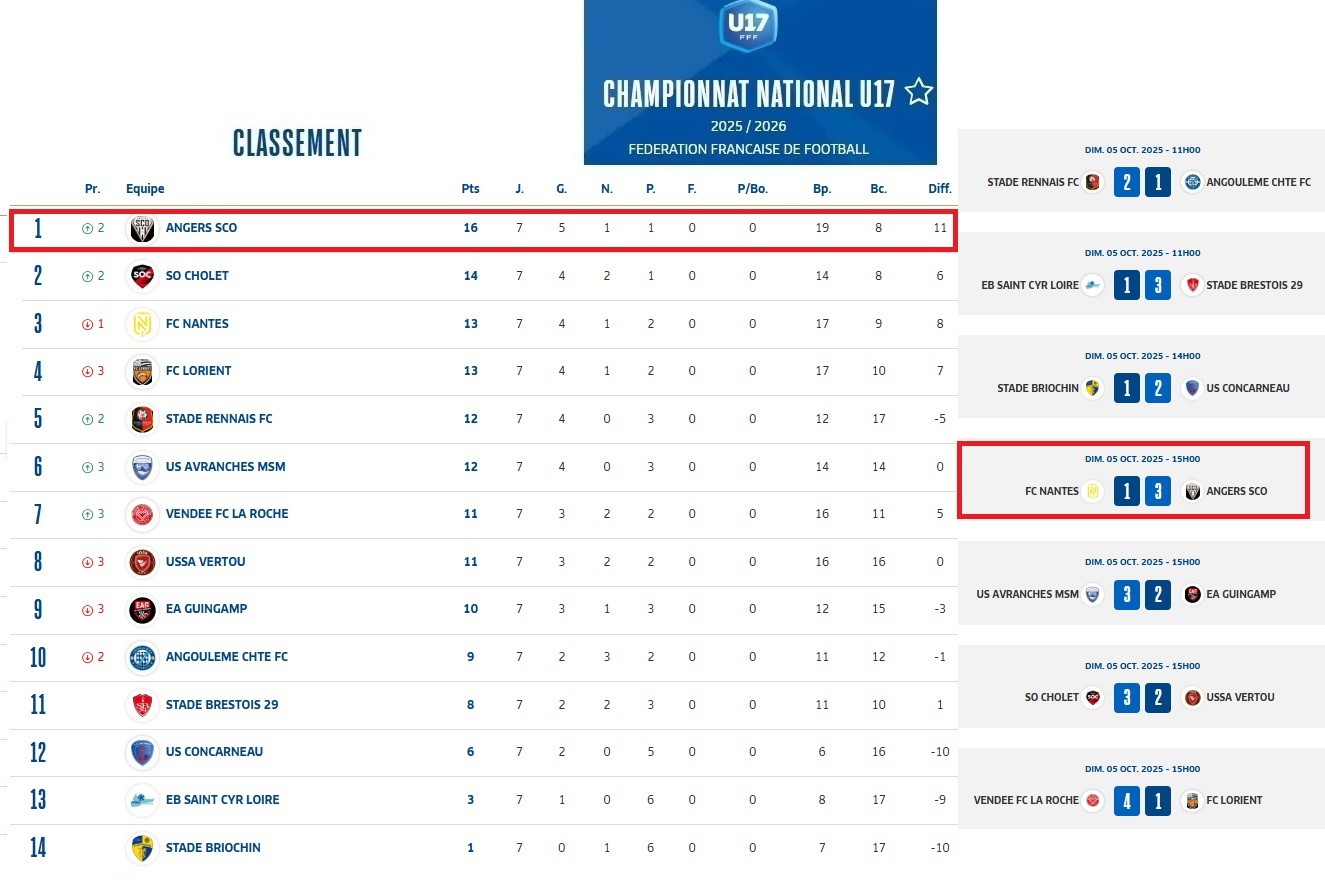The height and width of the screenshot is (890, 1325).
Task: Click the FC Nantes yellow crest in standings
Action: click(142, 324)
